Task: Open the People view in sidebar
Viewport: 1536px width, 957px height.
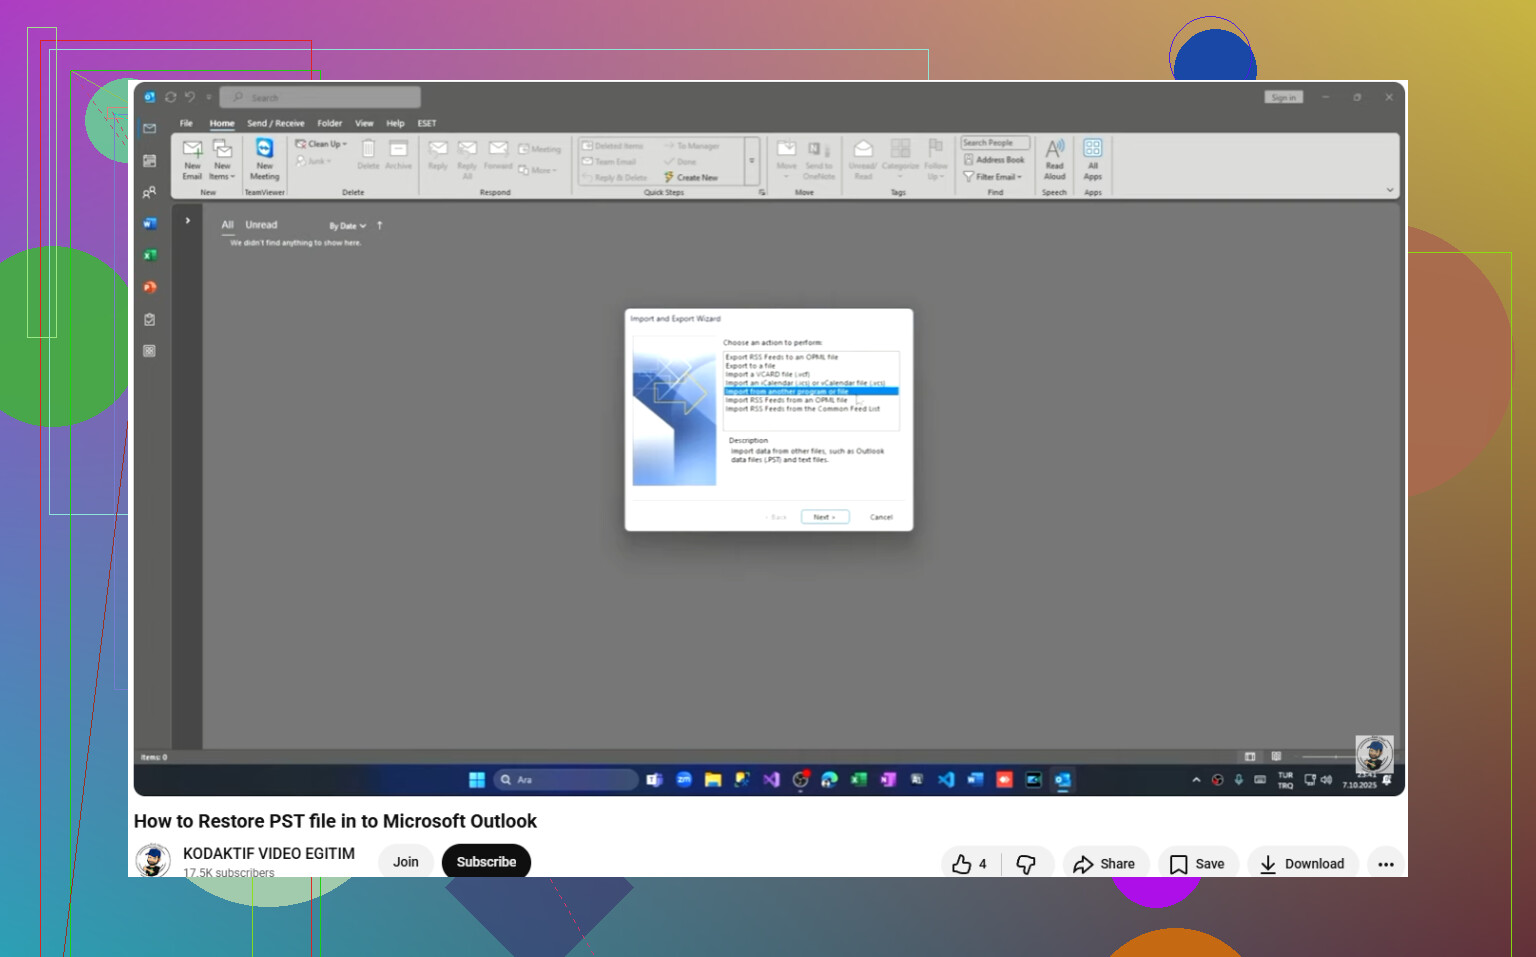Action: [150, 192]
